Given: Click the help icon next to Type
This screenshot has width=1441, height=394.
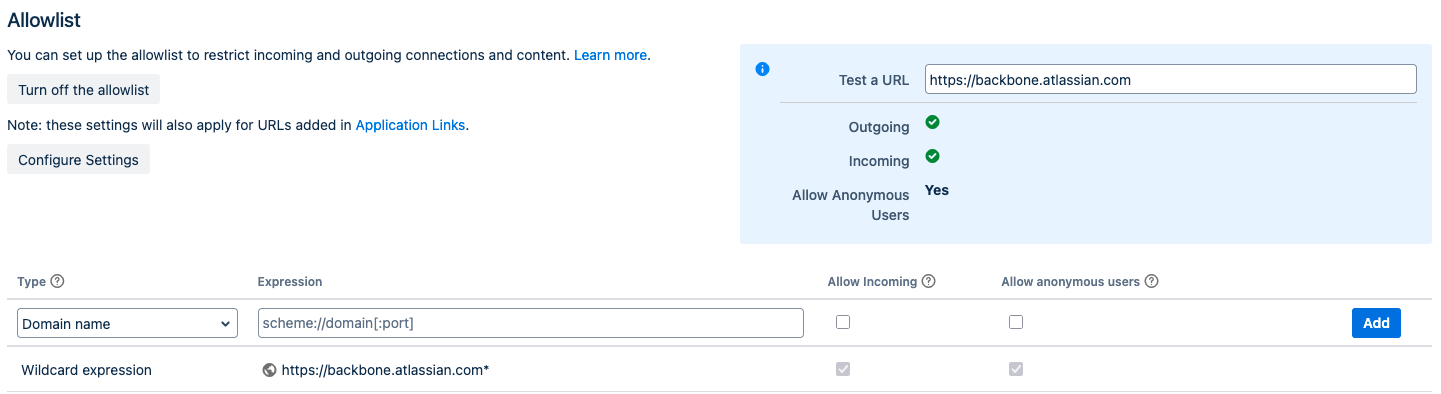Looking at the screenshot, I should tap(57, 281).
